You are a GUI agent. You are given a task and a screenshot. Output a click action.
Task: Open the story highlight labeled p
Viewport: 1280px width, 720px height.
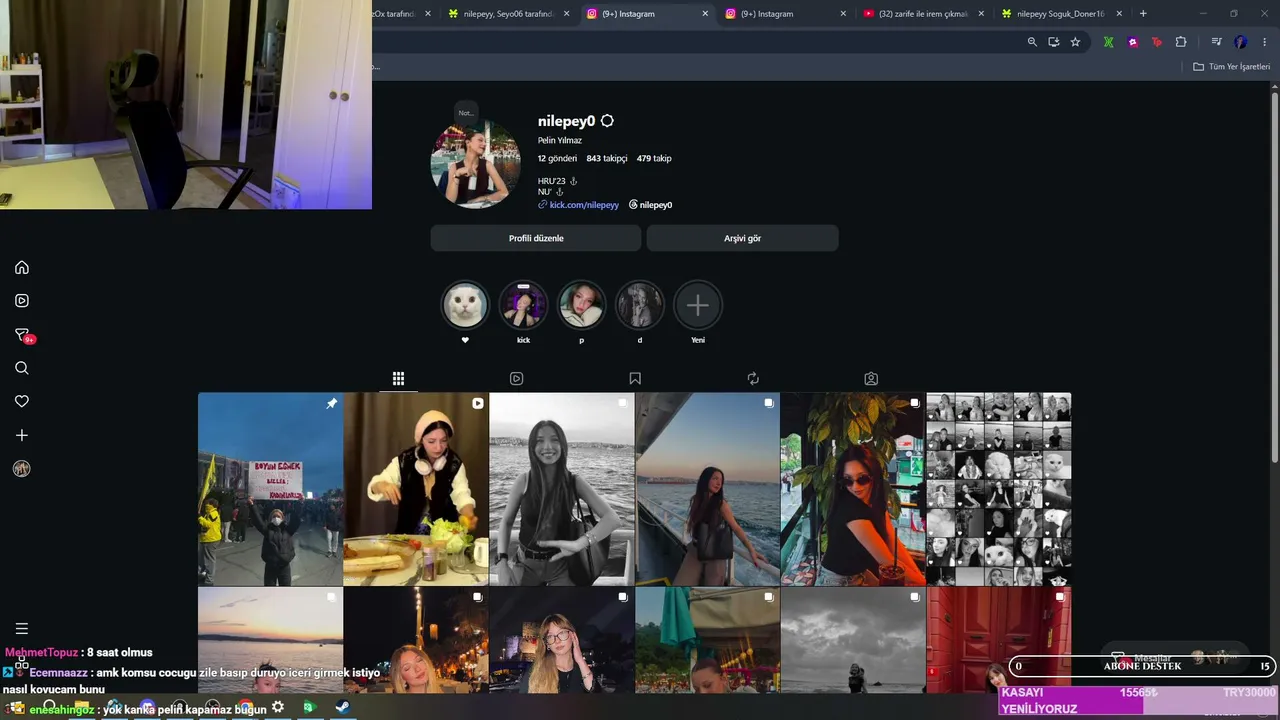click(581, 306)
